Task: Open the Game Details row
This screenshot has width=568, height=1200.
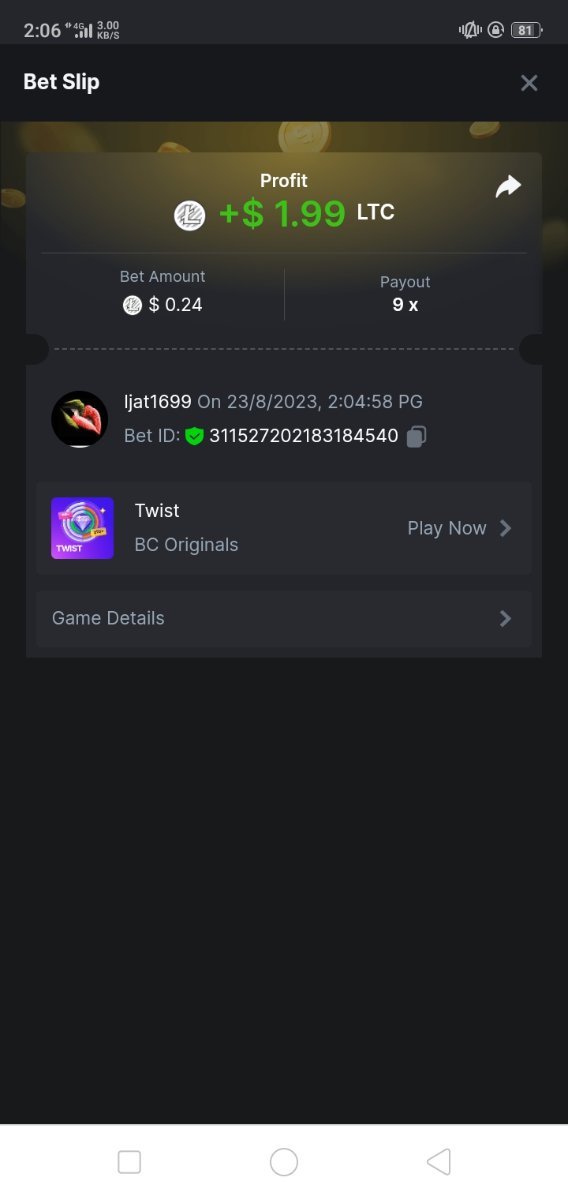Action: (284, 618)
